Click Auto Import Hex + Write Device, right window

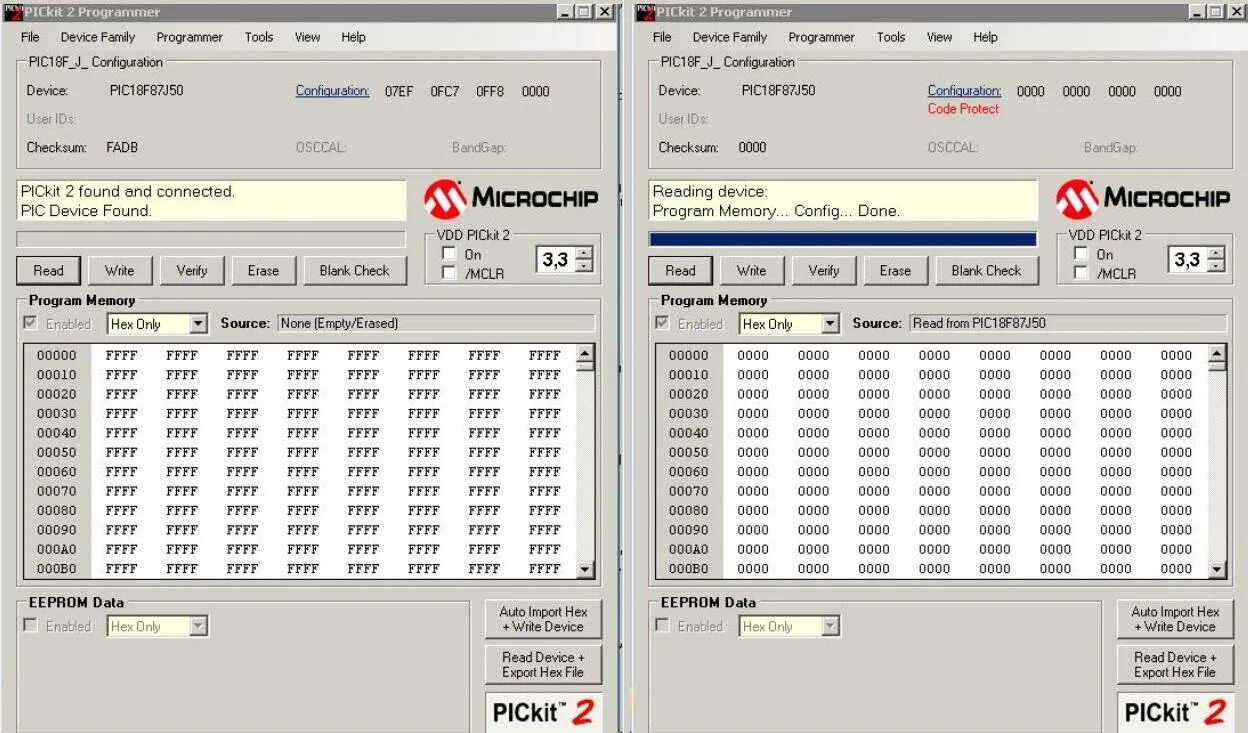[1175, 619]
